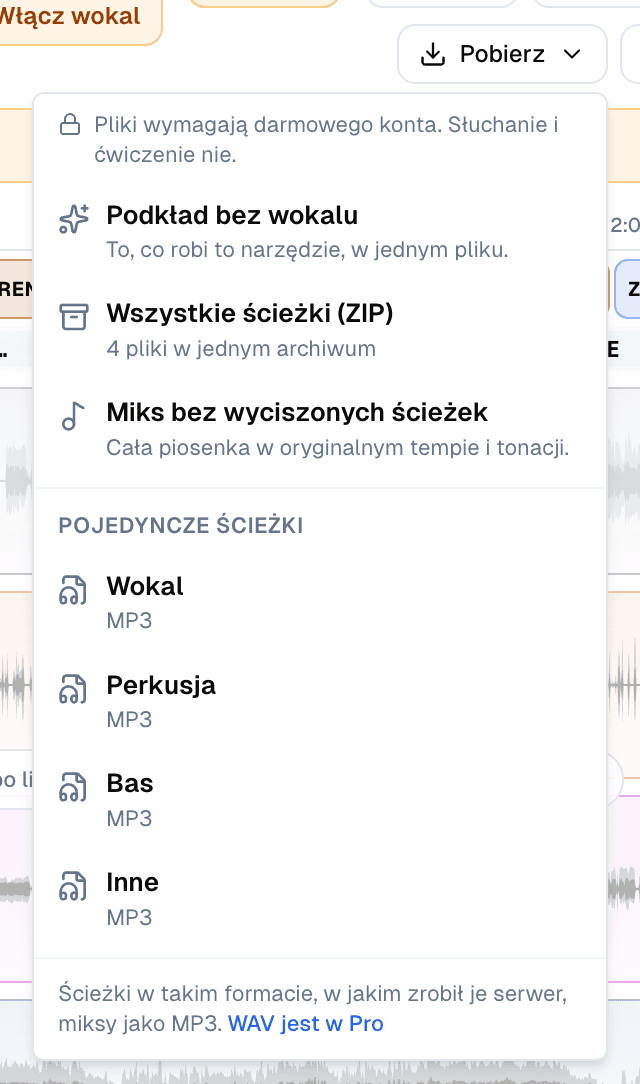Image resolution: width=640 pixels, height=1084 pixels.
Task: Open the WAV jest w Pro link
Action: pos(305,1023)
